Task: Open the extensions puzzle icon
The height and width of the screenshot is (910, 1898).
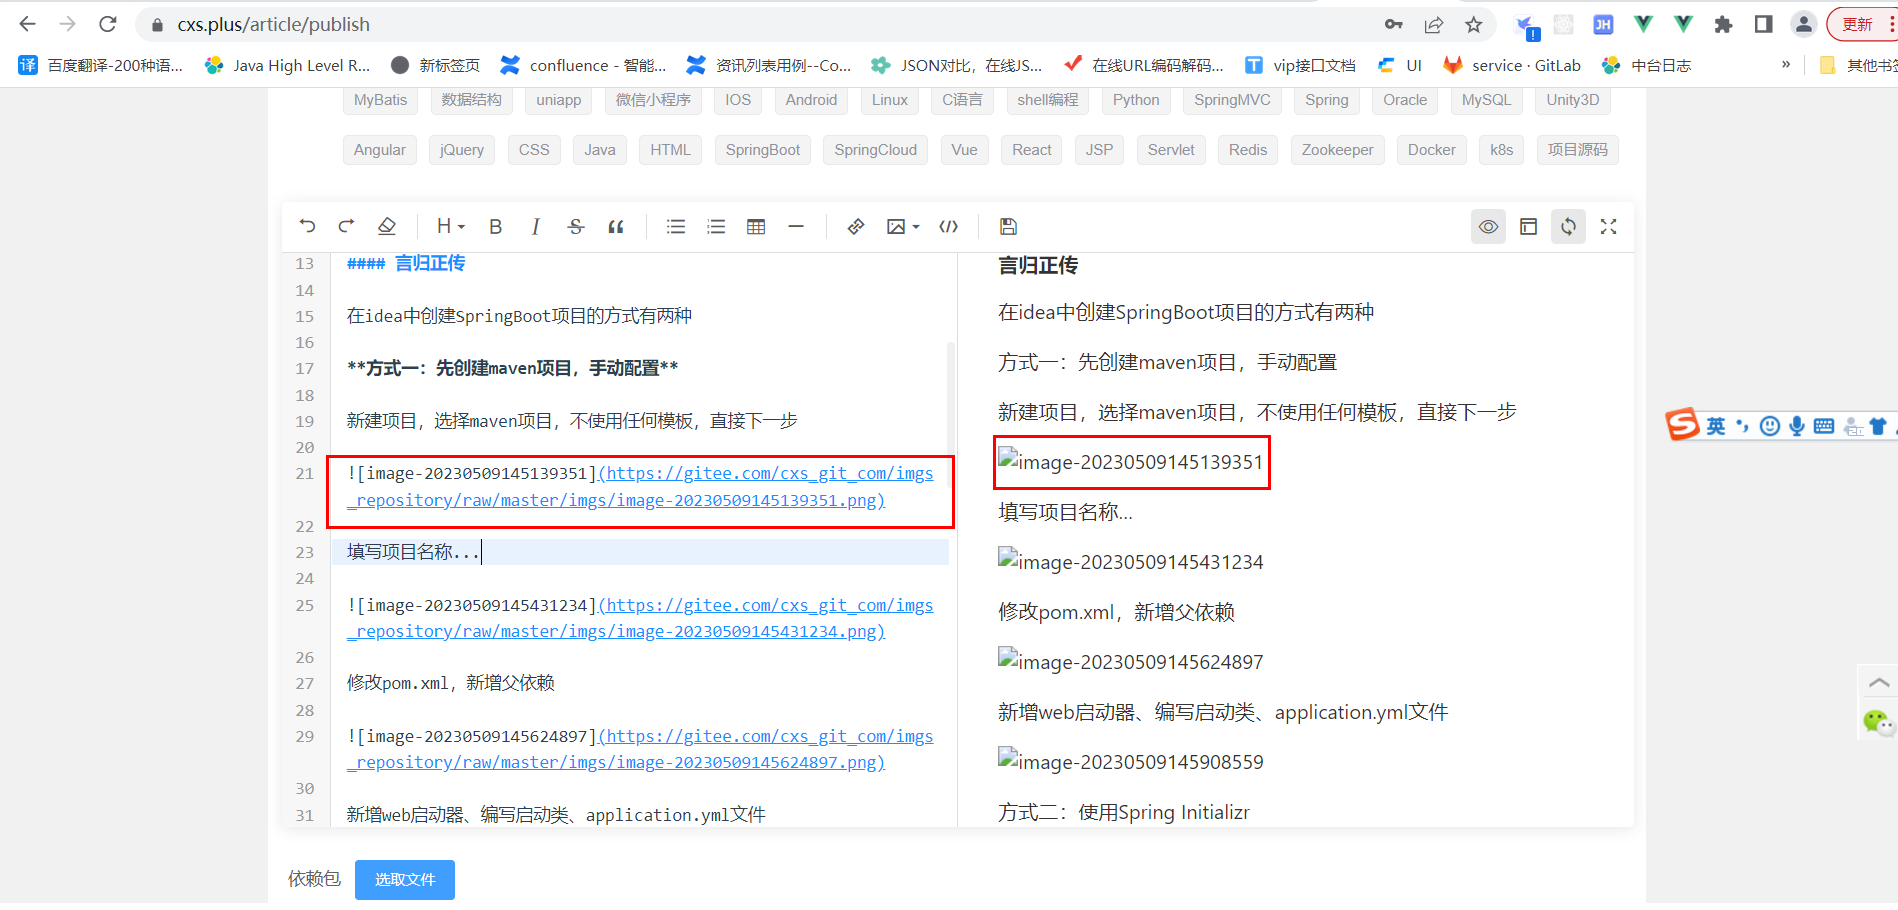Action: (x=1723, y=25)
